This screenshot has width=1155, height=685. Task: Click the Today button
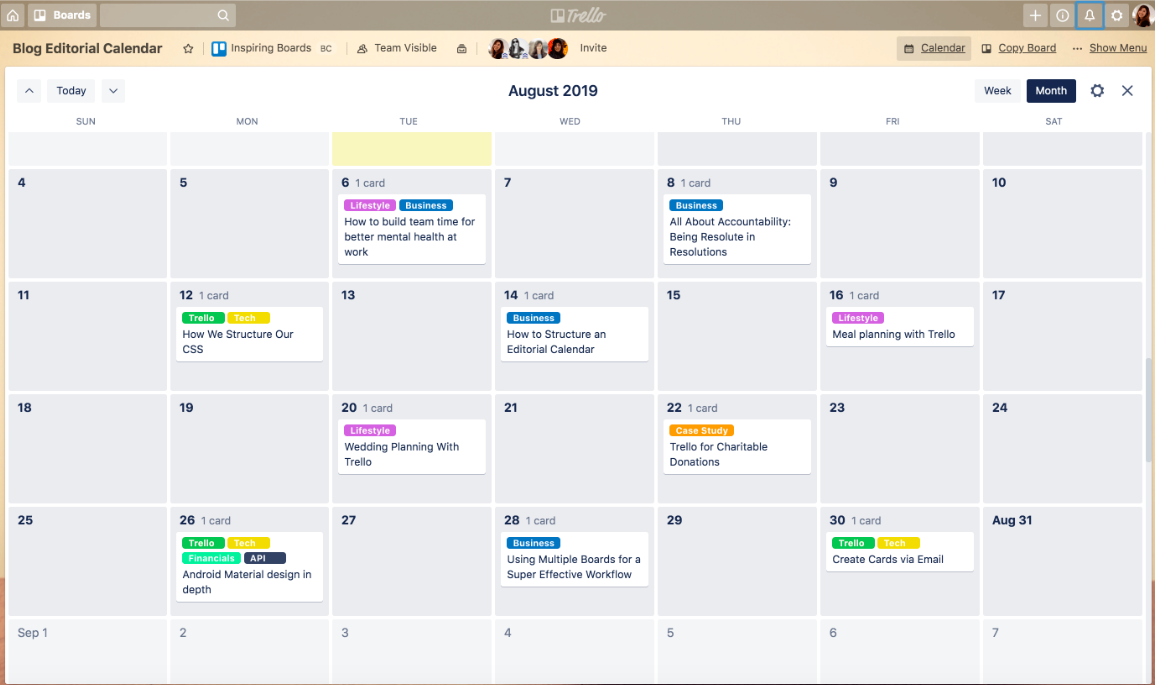click(x=71, y=91)
